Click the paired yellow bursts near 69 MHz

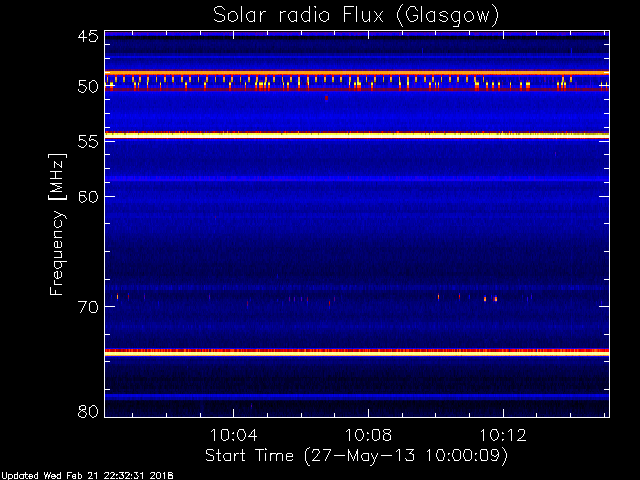click(x=490, y=299)
